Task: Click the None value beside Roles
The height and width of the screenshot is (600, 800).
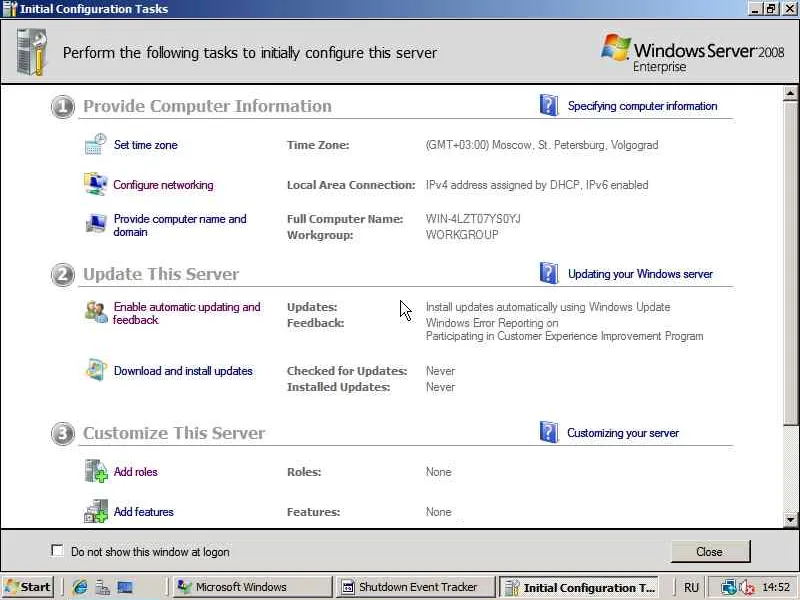Action: tap(438, 472)
